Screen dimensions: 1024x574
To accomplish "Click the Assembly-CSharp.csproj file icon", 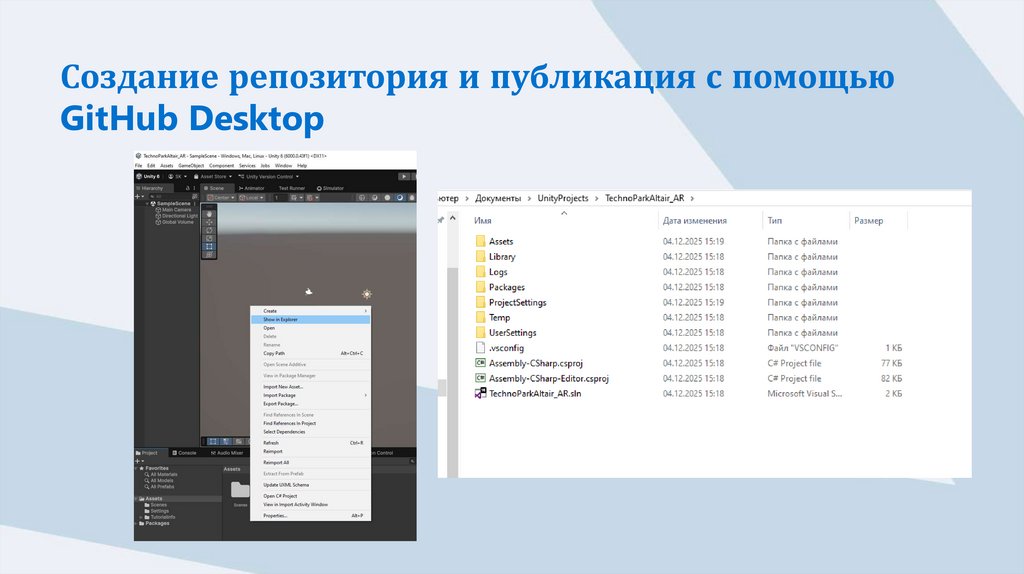I will click(481, 363).
